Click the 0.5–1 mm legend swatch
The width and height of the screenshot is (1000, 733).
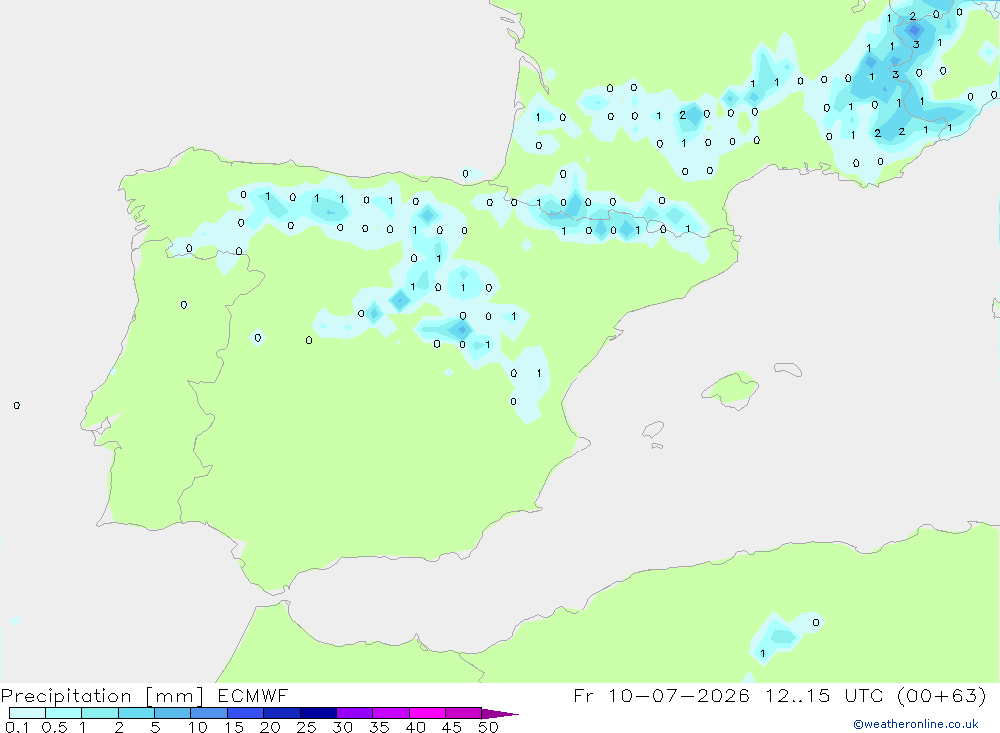pyautogui.click(x=64, y=713)
